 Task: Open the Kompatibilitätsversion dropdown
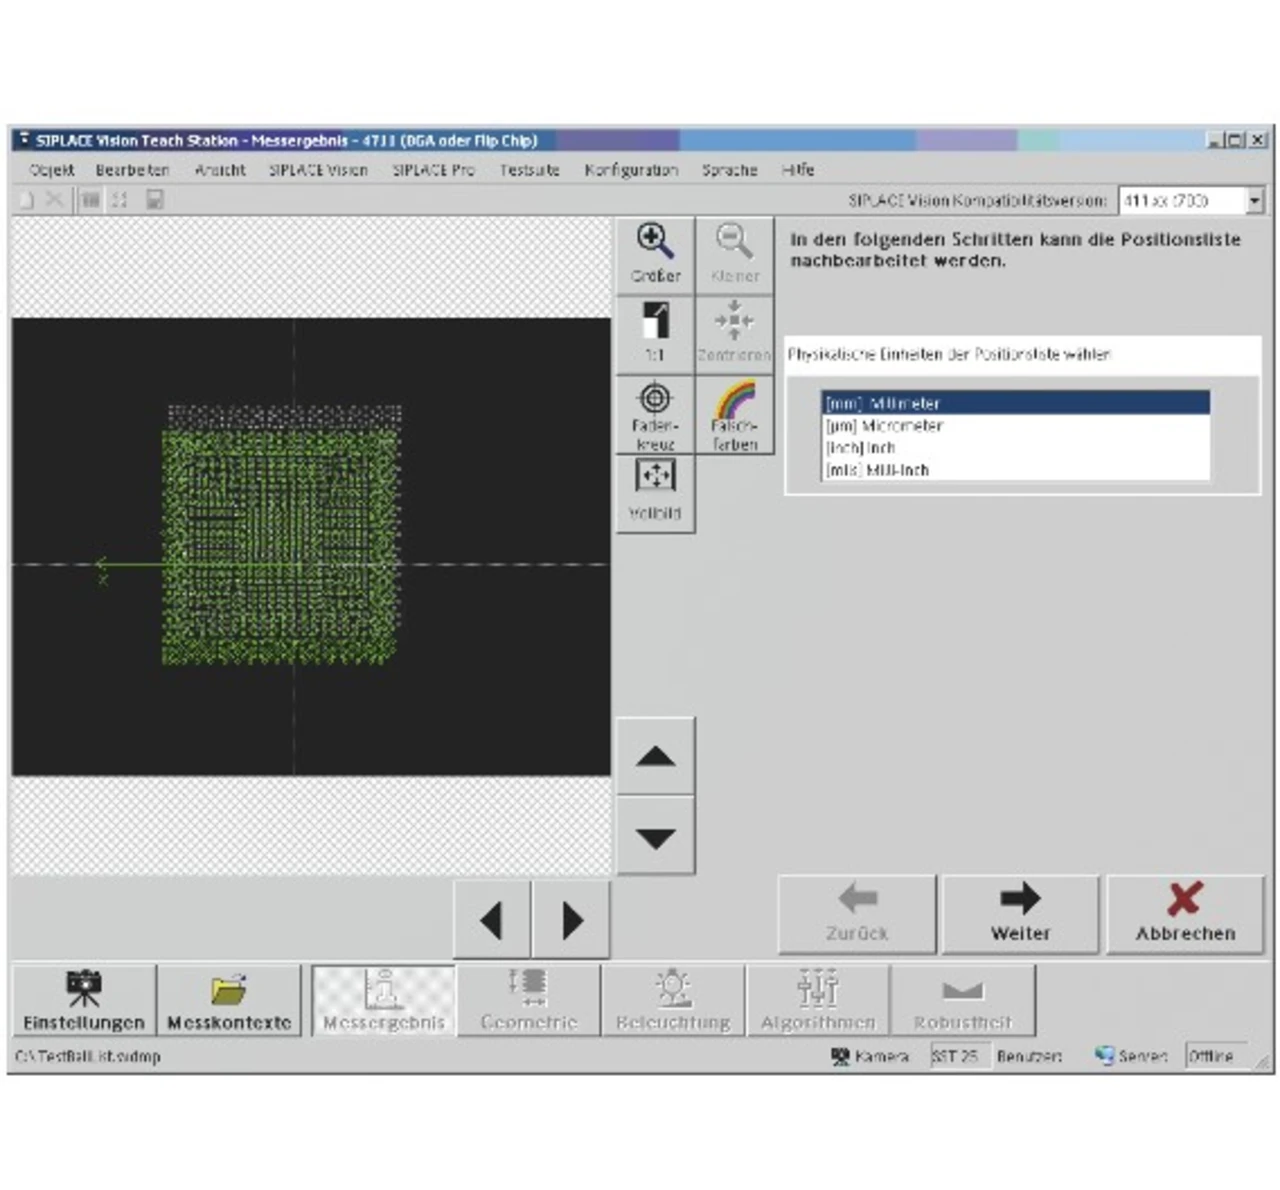click(x=1255, y=201)
